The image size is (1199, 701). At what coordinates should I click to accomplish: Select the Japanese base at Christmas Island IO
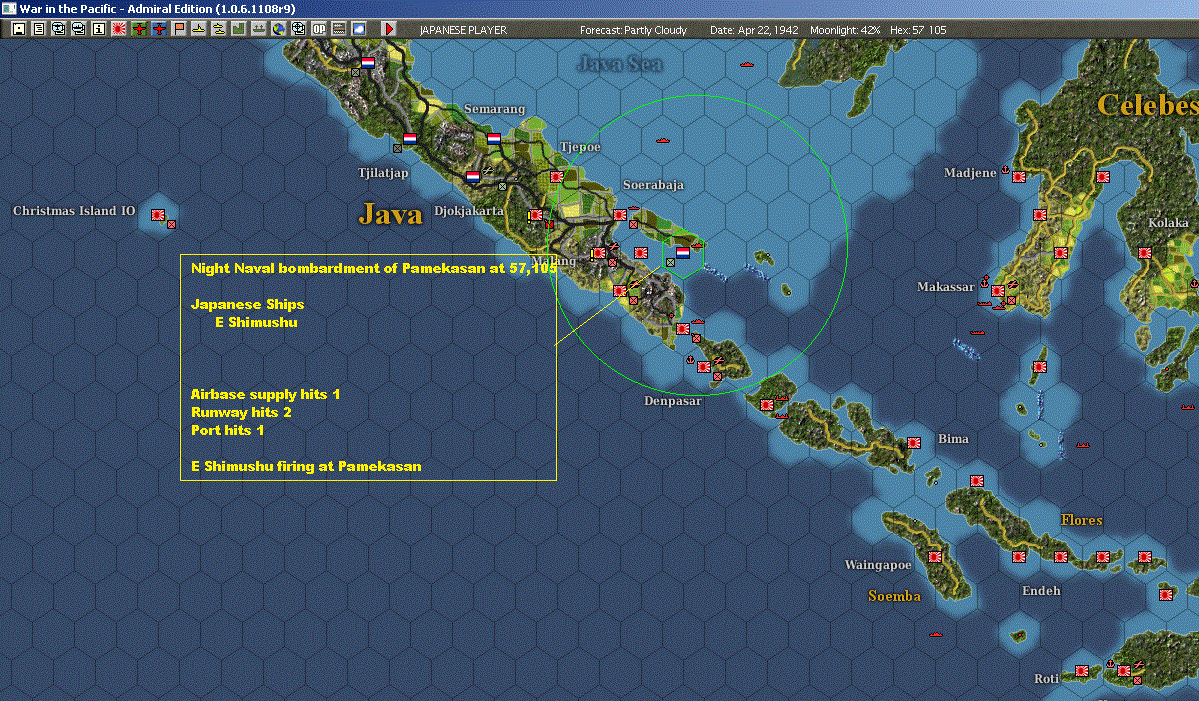point(158,216)
